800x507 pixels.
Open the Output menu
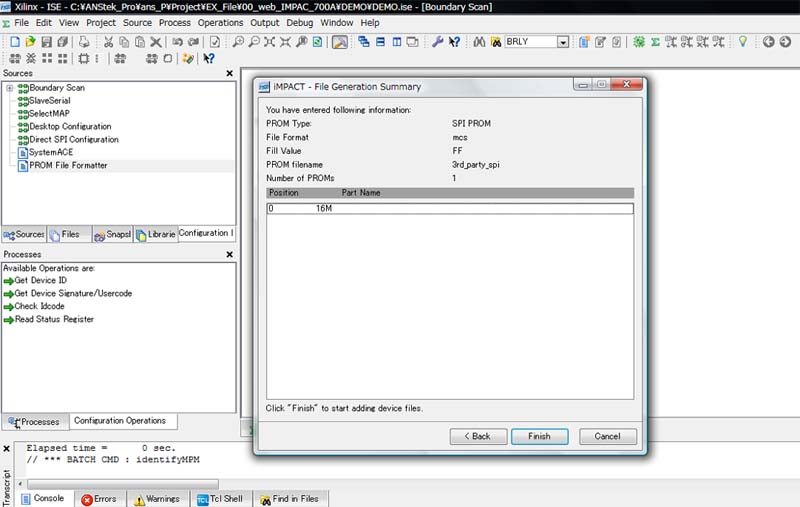[264, 23]
